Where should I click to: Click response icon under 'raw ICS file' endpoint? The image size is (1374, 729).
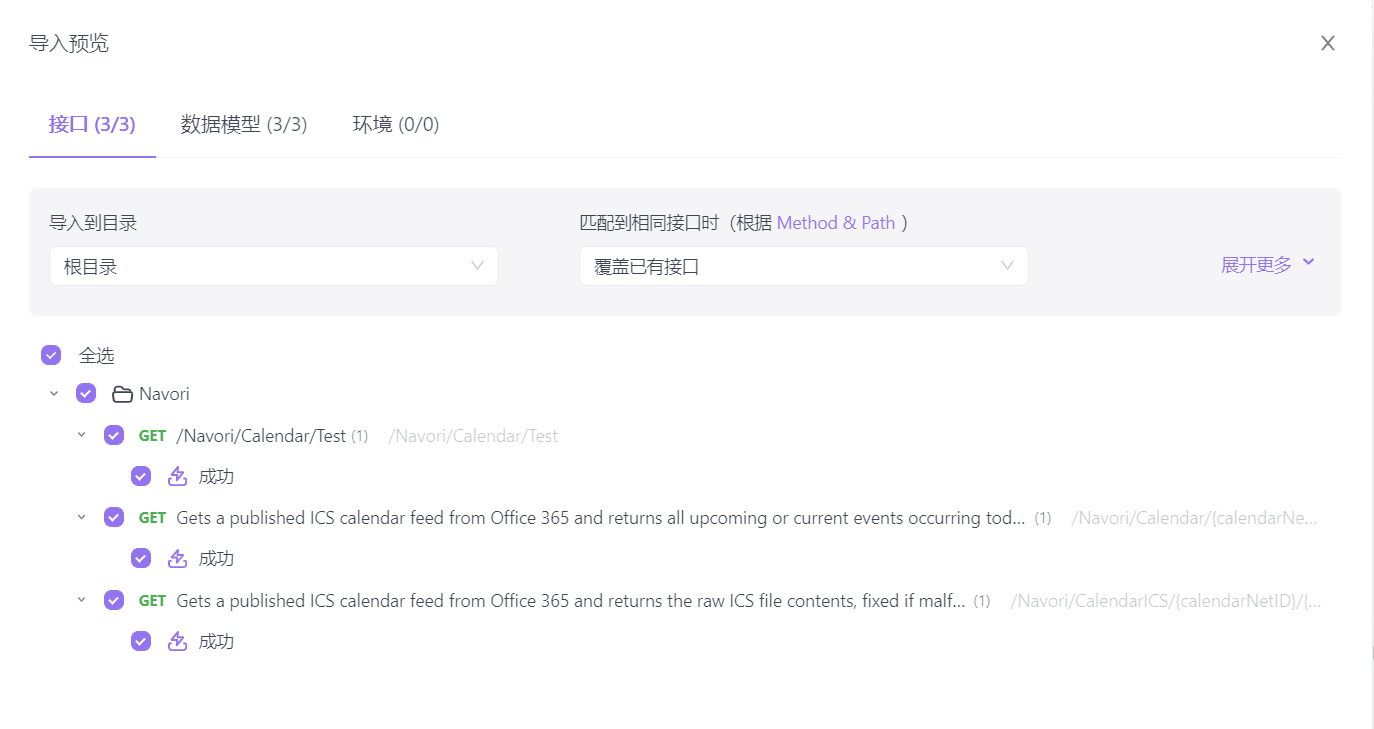177,641
